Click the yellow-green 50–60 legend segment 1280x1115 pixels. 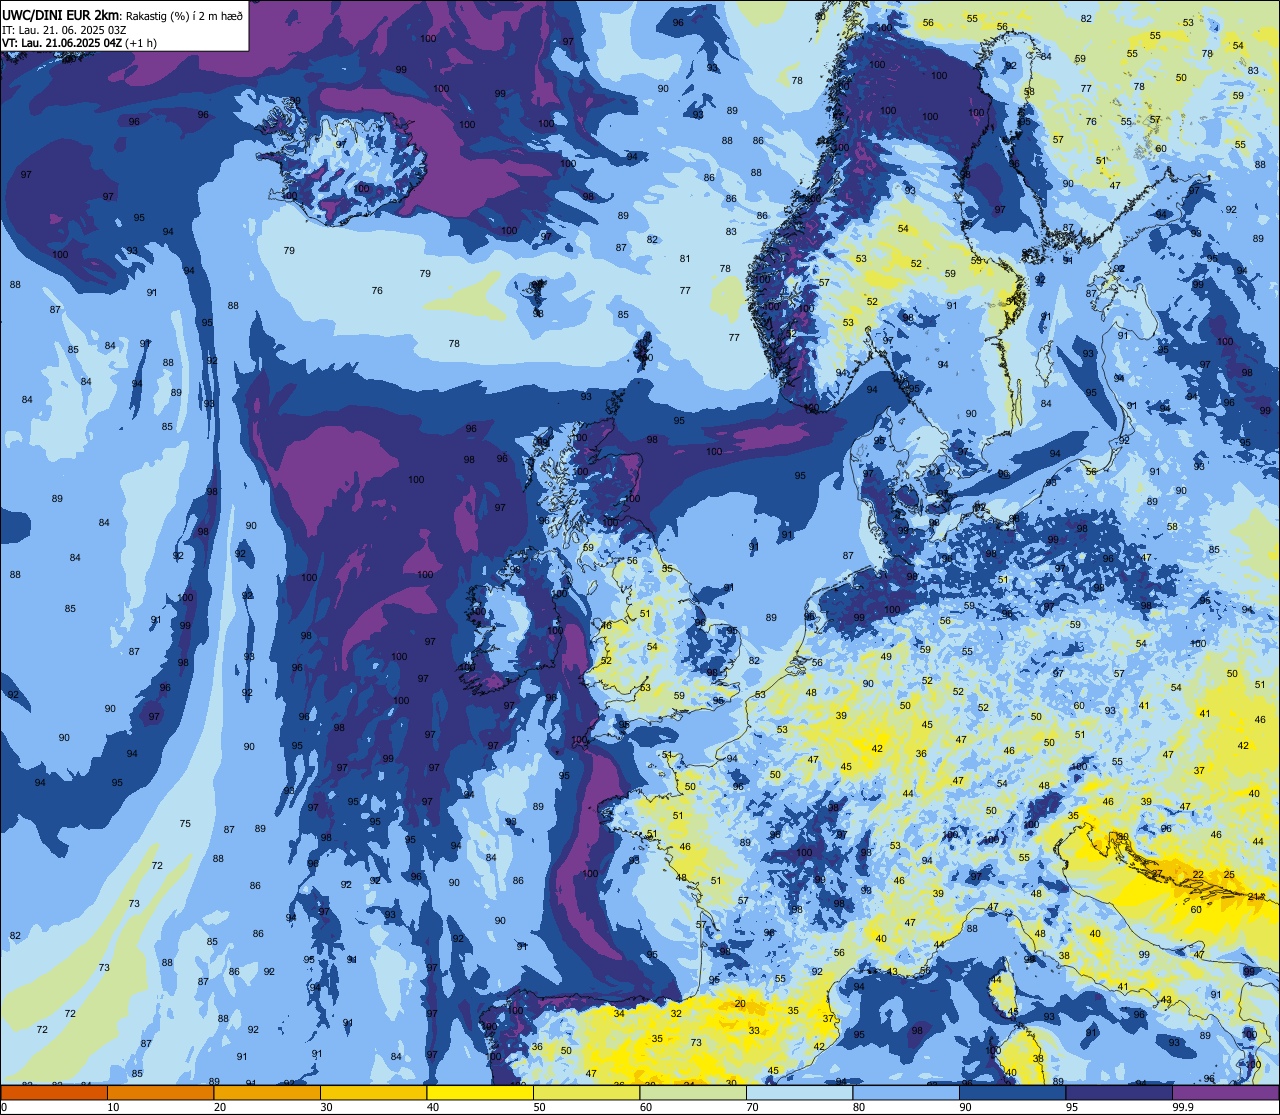pos(586,1092)
